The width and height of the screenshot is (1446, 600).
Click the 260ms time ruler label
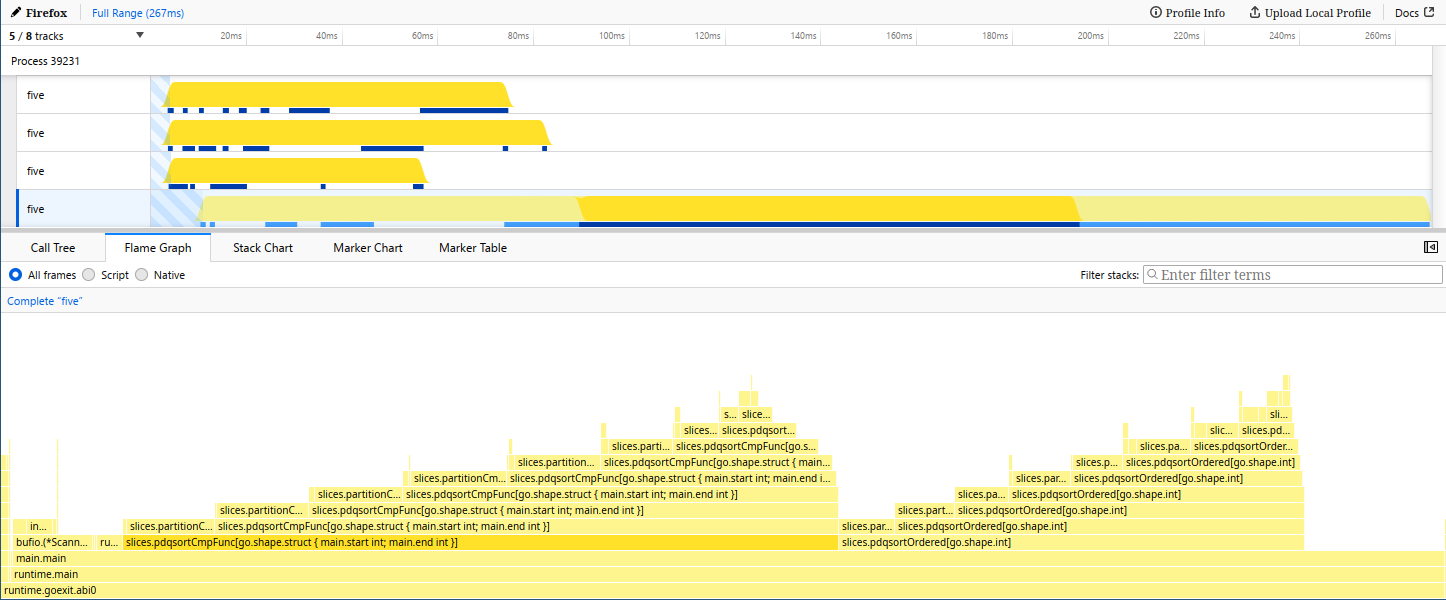point(1378,36)
